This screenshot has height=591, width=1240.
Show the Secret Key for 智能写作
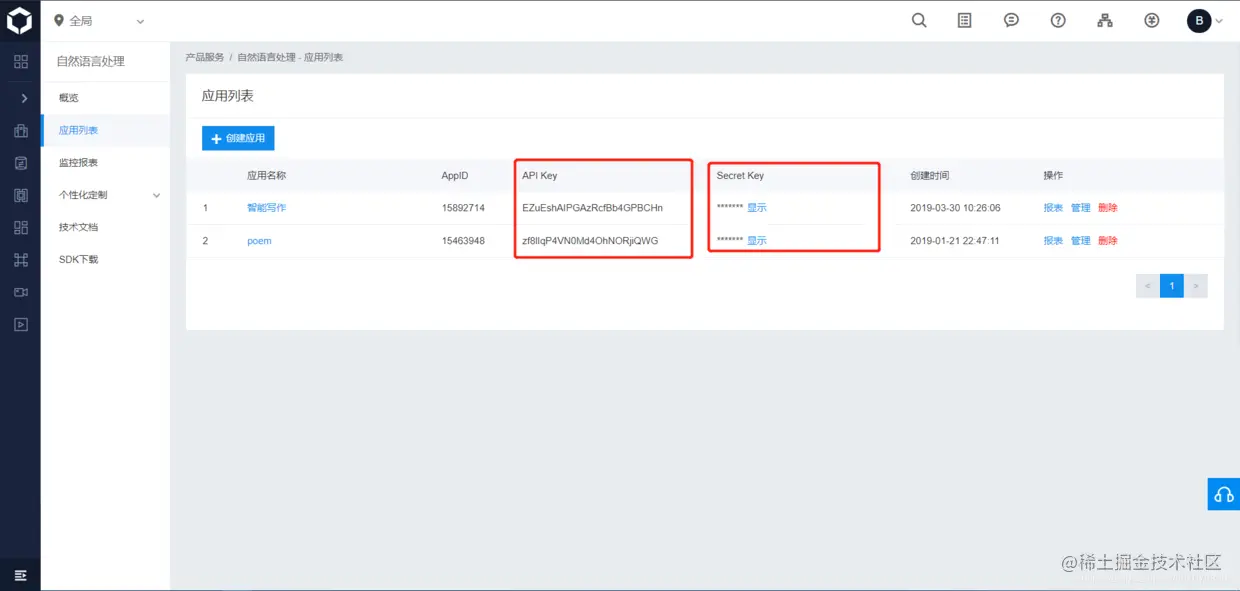757,208
